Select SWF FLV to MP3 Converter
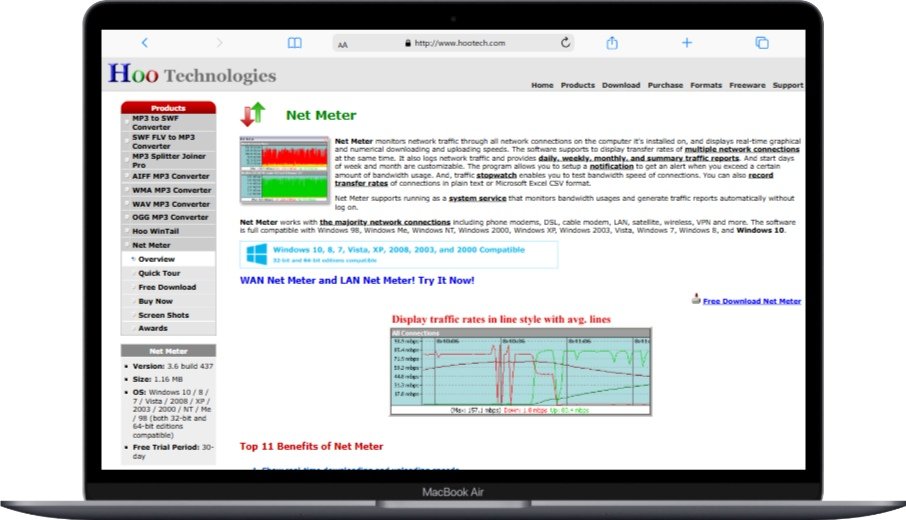Viewport: 906px width, 520px height. 168,142
